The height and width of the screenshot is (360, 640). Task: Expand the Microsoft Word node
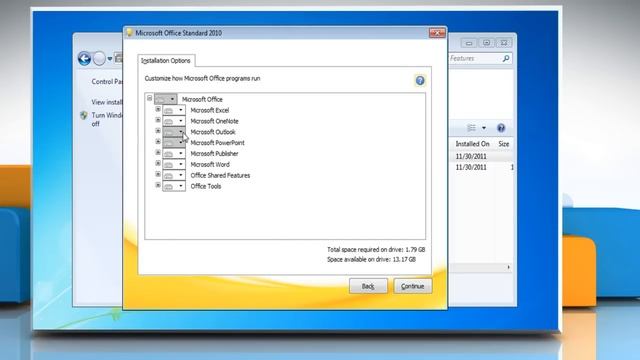(x=158, y=163)
